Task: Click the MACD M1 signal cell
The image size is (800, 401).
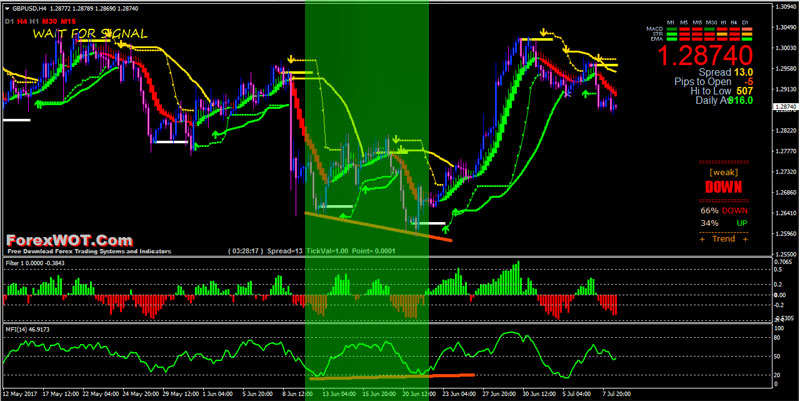Action: (671, 28)
